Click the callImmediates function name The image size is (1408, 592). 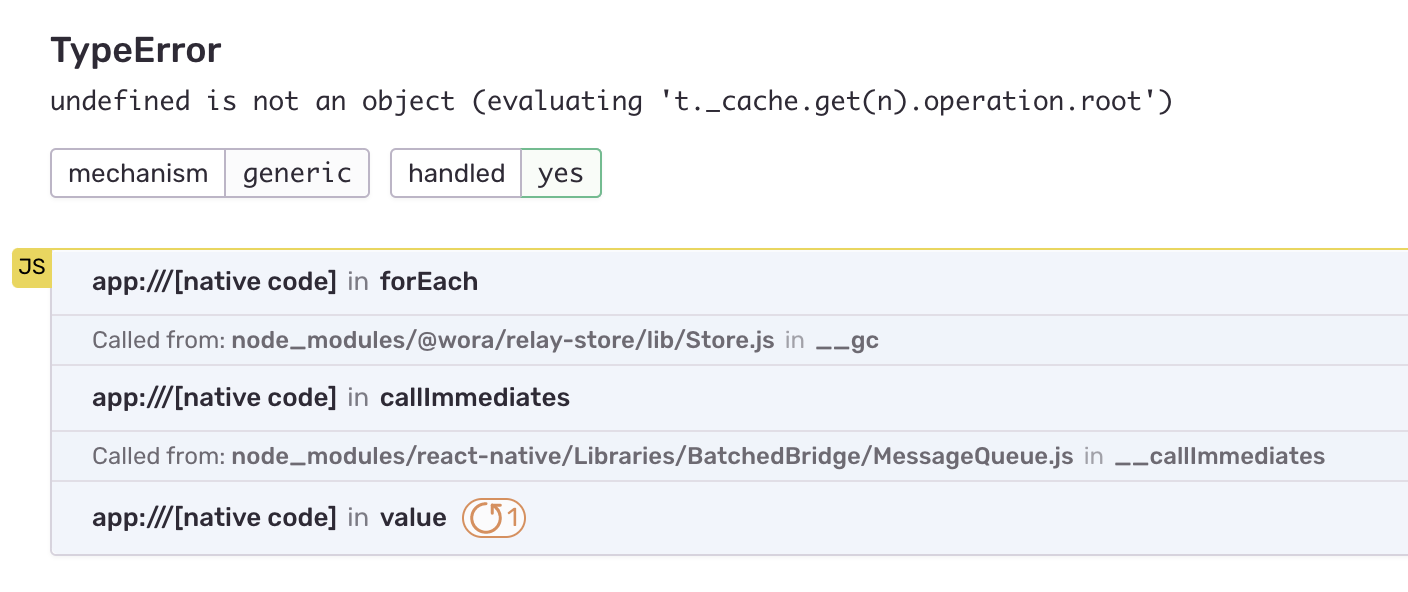pyautogui.click(x=475, y=398)
